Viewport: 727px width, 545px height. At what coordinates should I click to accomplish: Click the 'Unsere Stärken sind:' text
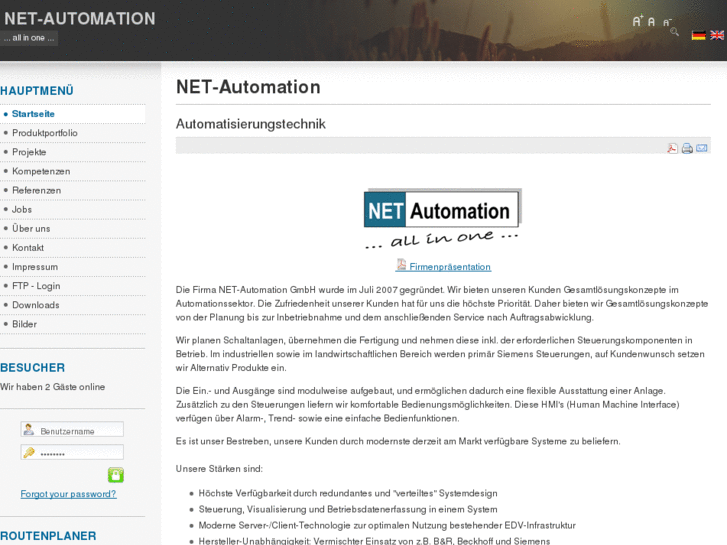point(219,469)
